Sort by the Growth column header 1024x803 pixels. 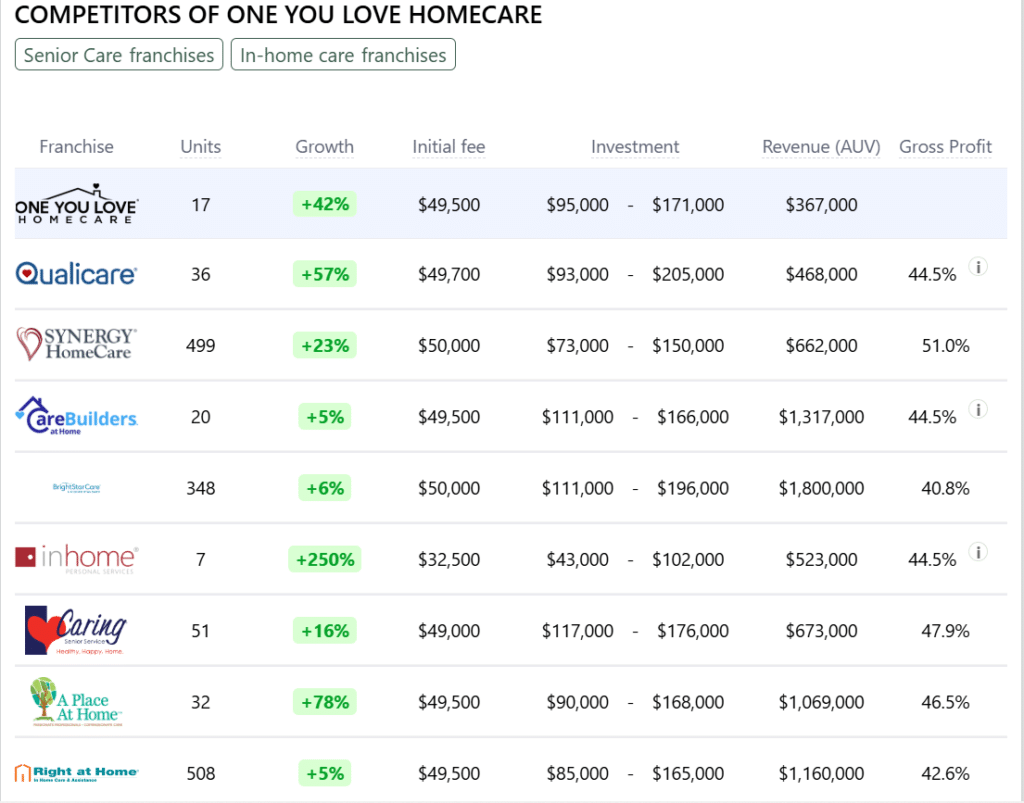click(325, 147)
